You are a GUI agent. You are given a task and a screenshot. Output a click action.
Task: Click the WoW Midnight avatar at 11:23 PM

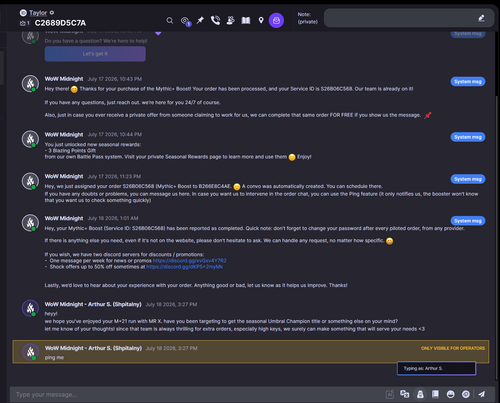[x=30, y=181]
